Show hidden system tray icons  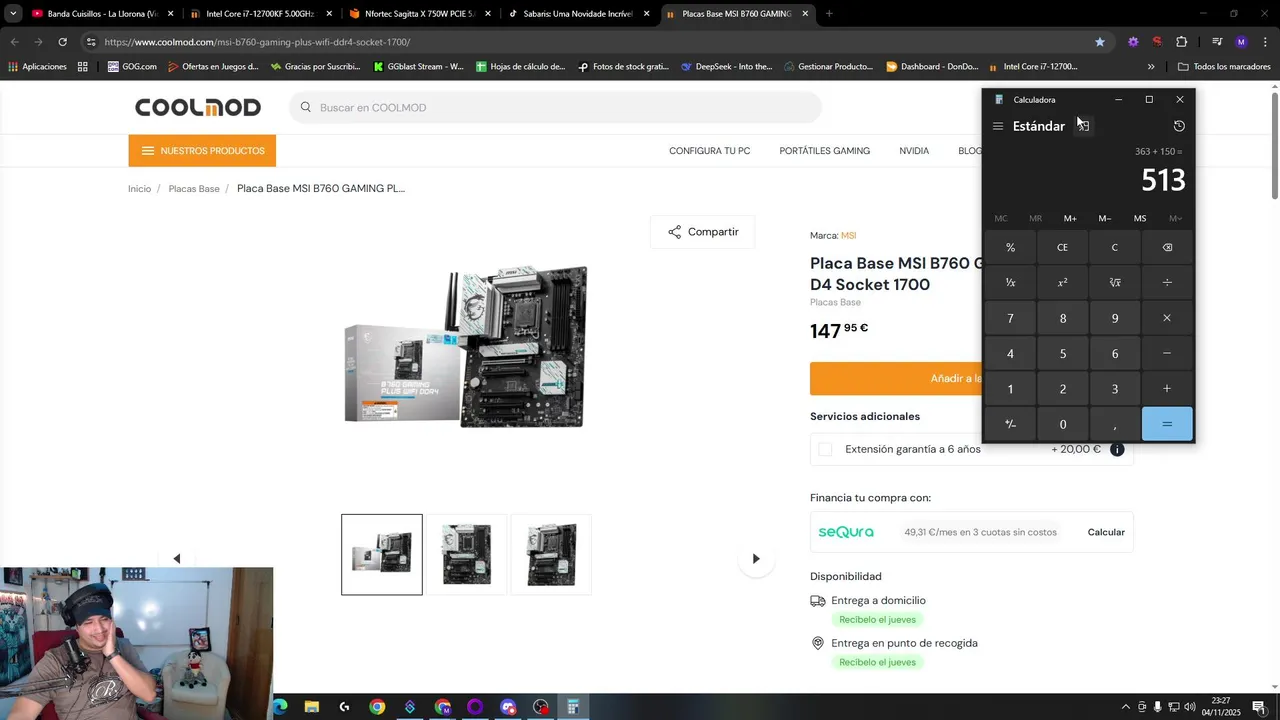pyautogui.click(x=1125, y=707)
